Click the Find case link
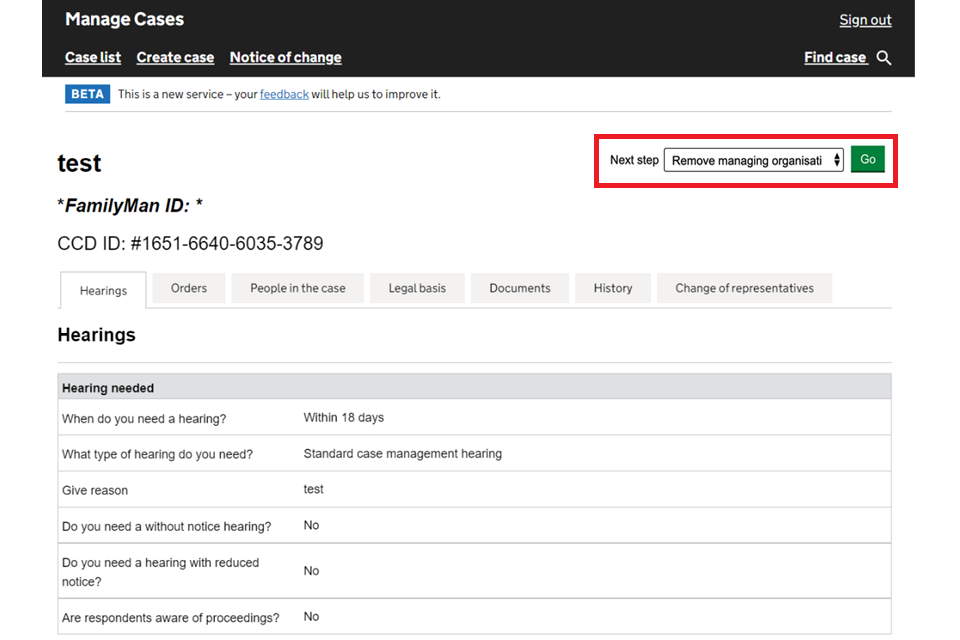The height and width of the screenshot is (640, 960). [x=835, y=57]
